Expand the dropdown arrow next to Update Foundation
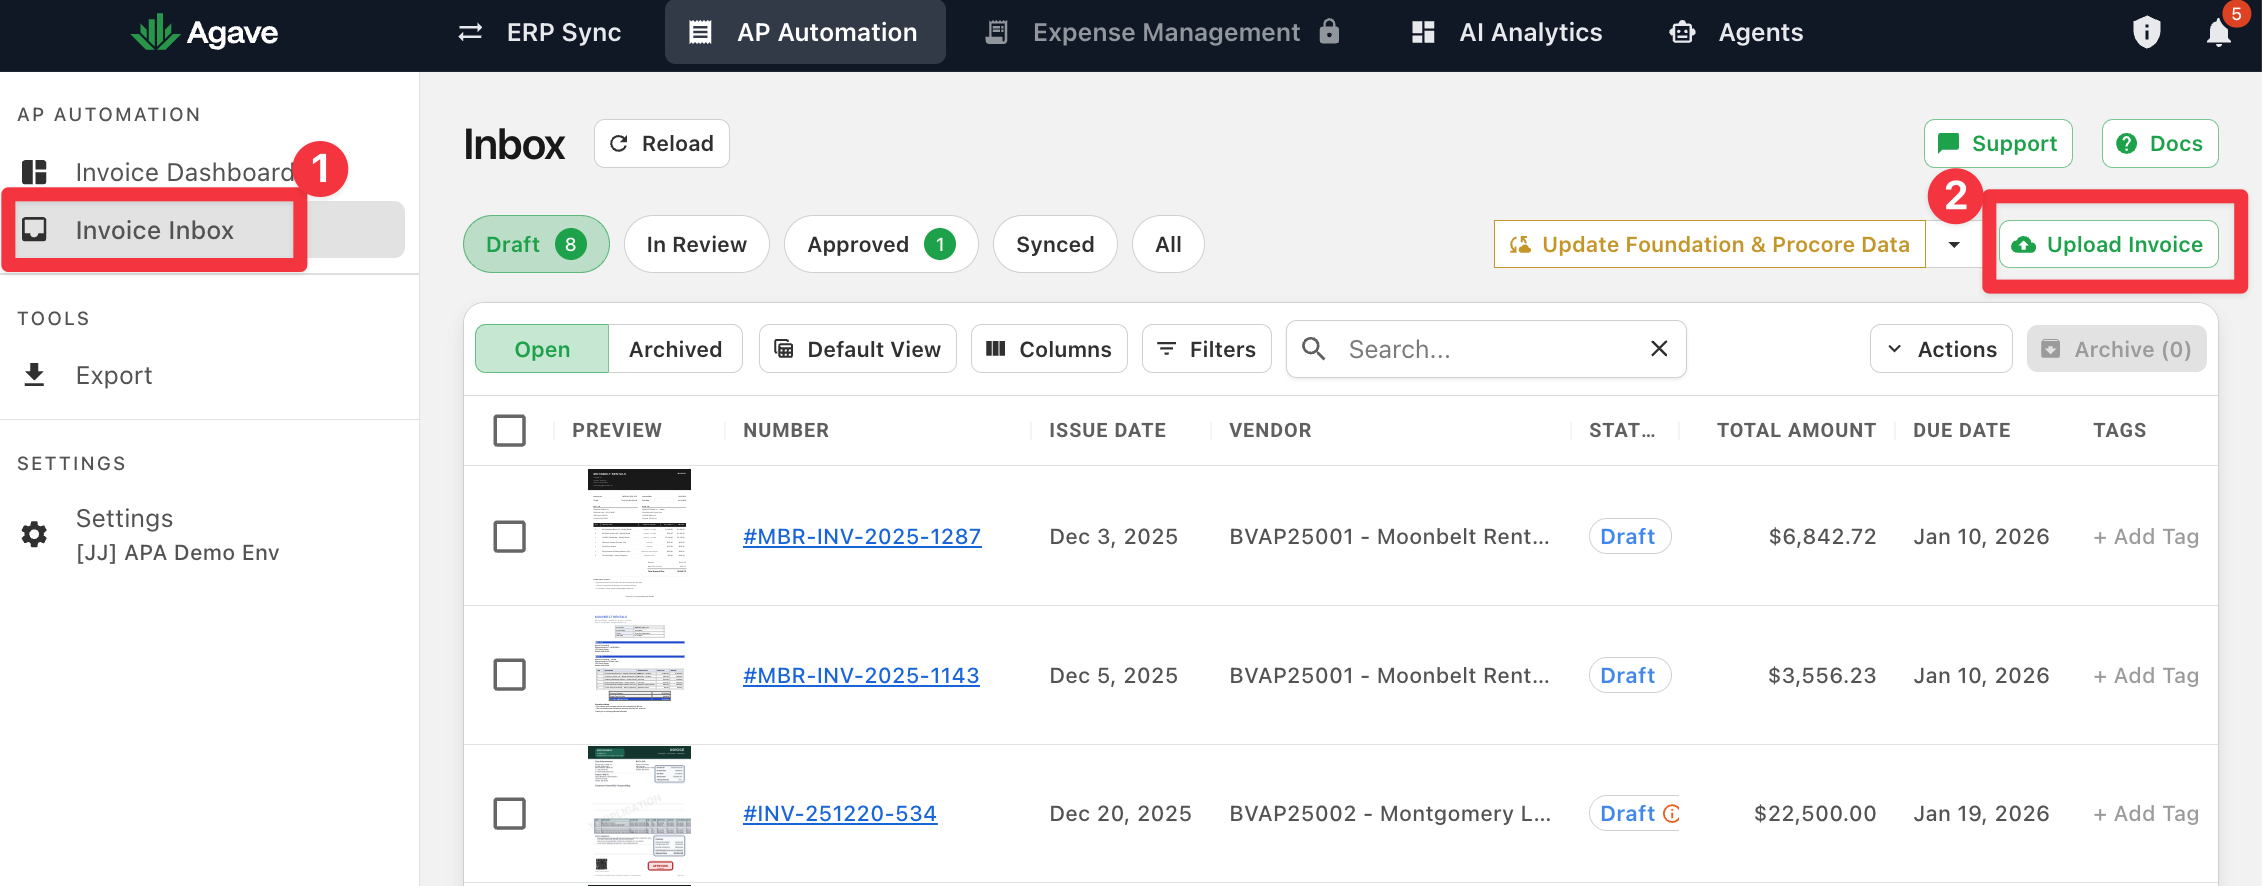The image size is (2262, 886). pyautogui.click(x=1954, y=244)
